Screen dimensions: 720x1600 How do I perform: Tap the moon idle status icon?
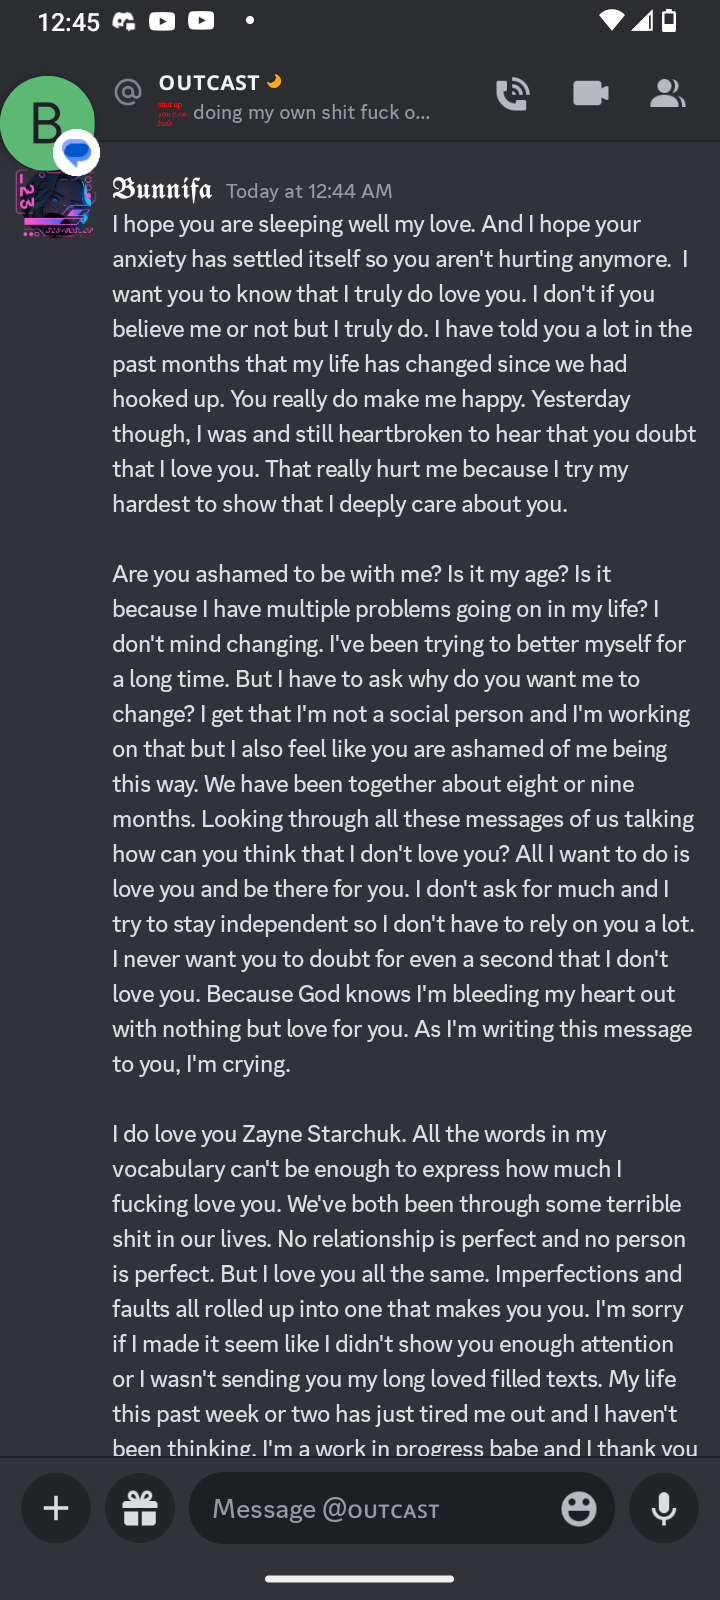274,82
